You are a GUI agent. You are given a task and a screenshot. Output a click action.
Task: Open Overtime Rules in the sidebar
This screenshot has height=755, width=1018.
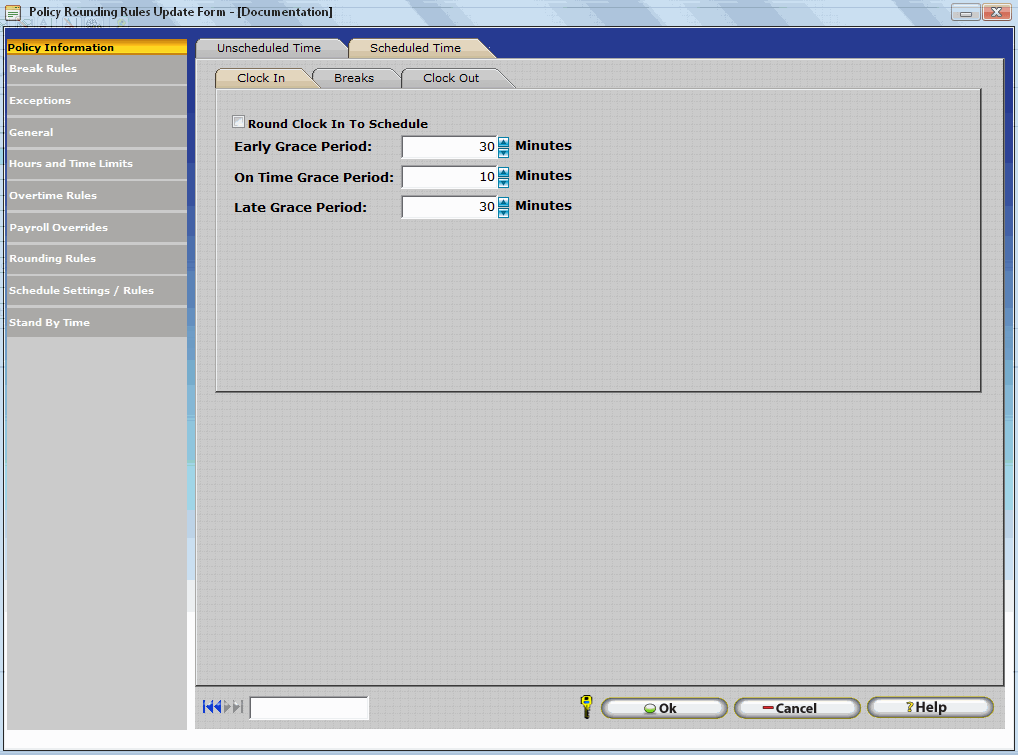(53, 196)
